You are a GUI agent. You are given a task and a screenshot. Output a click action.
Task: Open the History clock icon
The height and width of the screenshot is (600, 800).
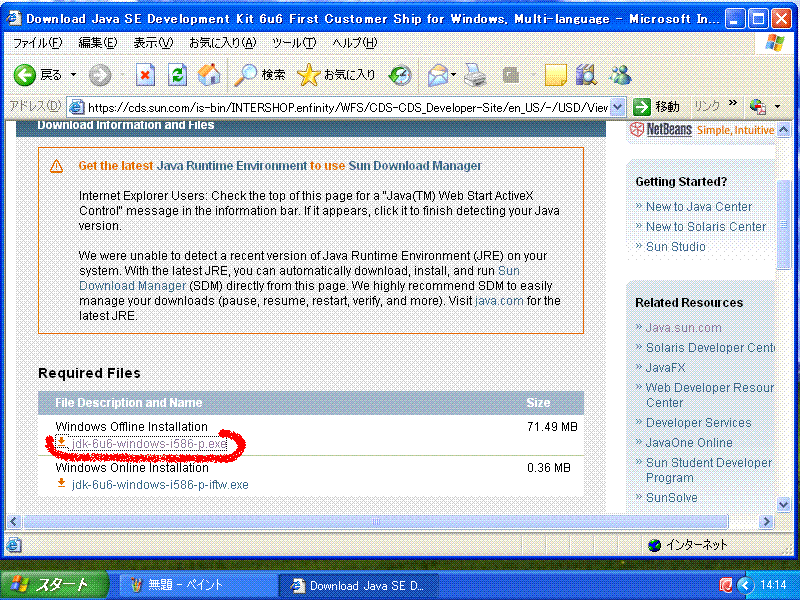400,76
